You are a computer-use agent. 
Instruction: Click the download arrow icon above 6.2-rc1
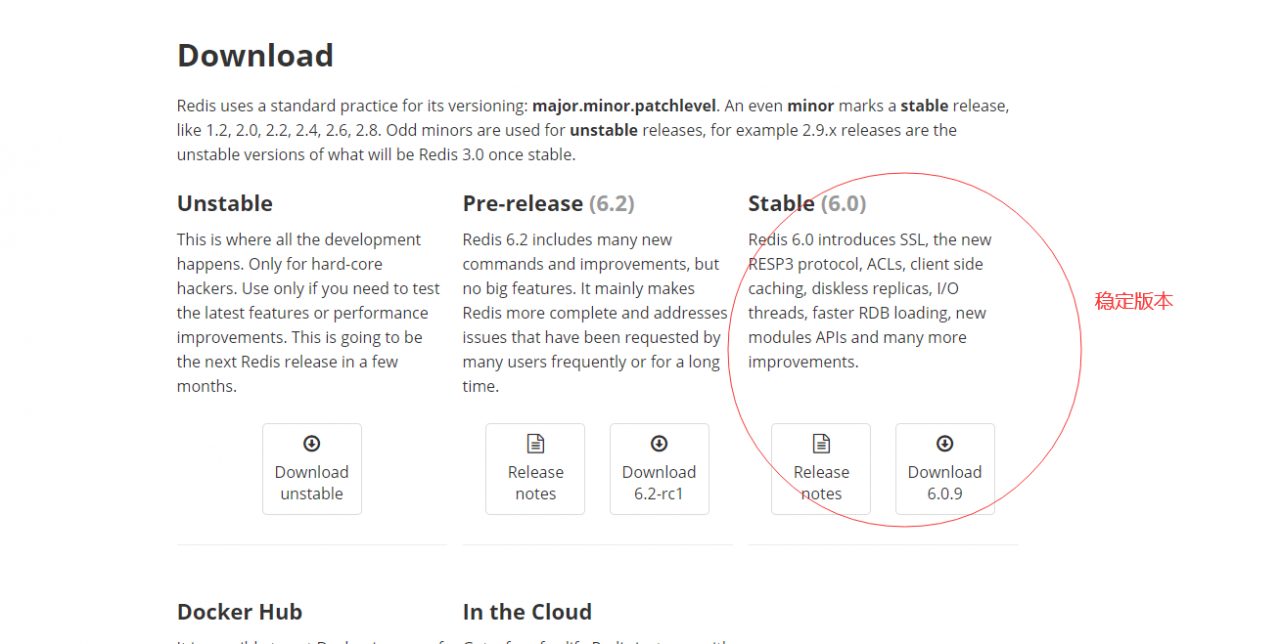(659, 444)
